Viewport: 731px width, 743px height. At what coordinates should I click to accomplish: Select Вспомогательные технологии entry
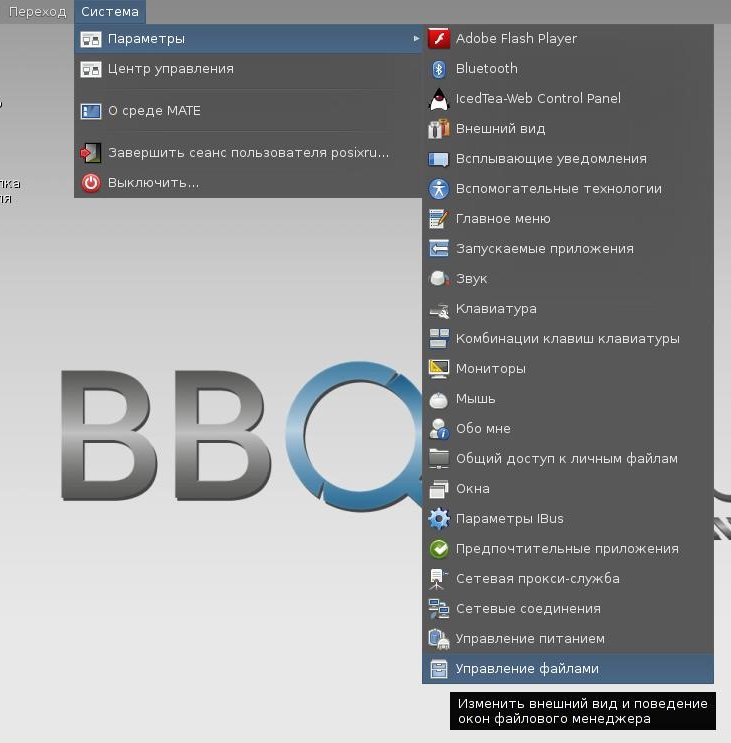568,189
